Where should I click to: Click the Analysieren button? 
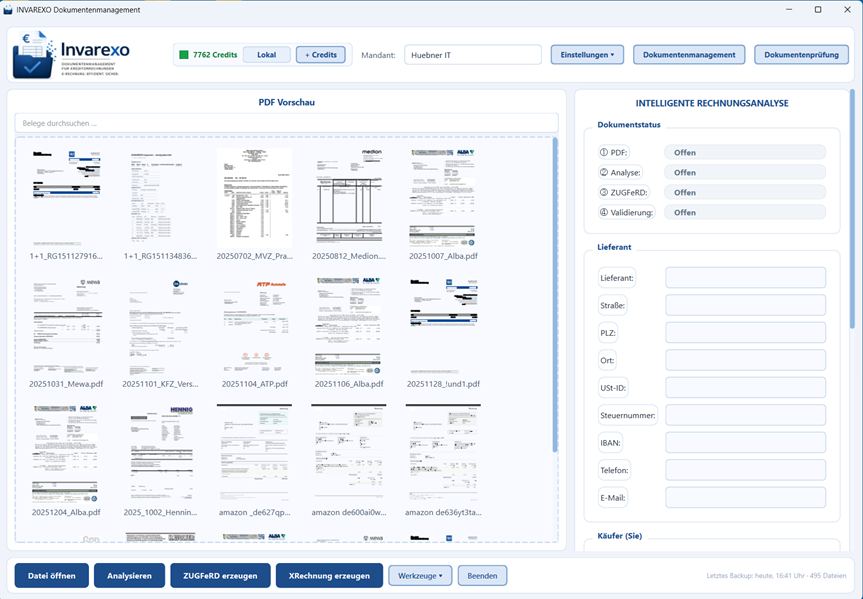129,575
